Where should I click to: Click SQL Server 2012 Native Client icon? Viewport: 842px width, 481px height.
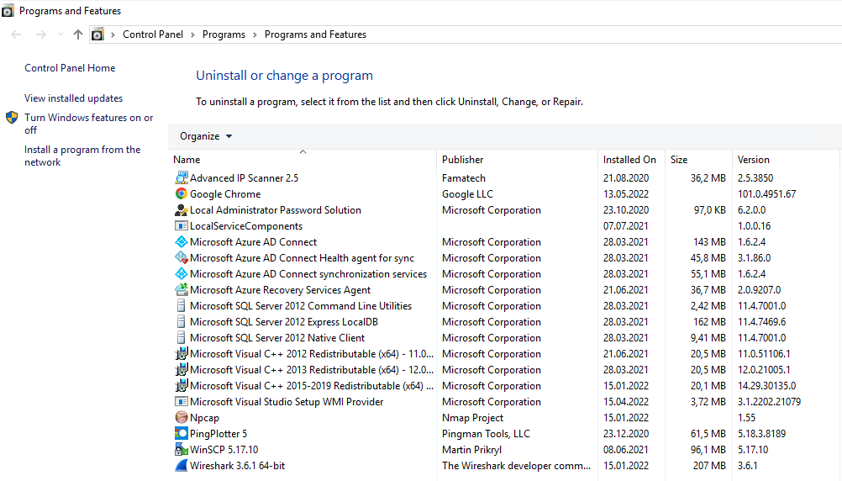coord(182,338)
